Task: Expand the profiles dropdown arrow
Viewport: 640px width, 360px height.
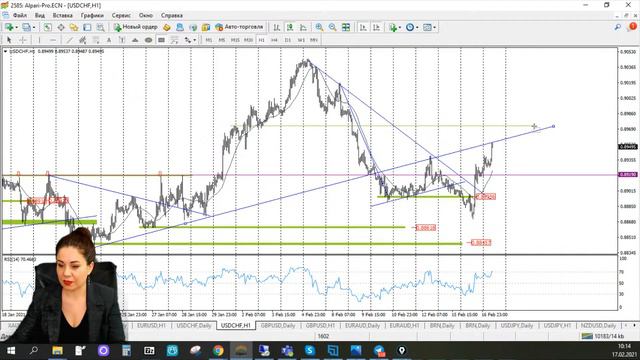Action: (33, 27)
